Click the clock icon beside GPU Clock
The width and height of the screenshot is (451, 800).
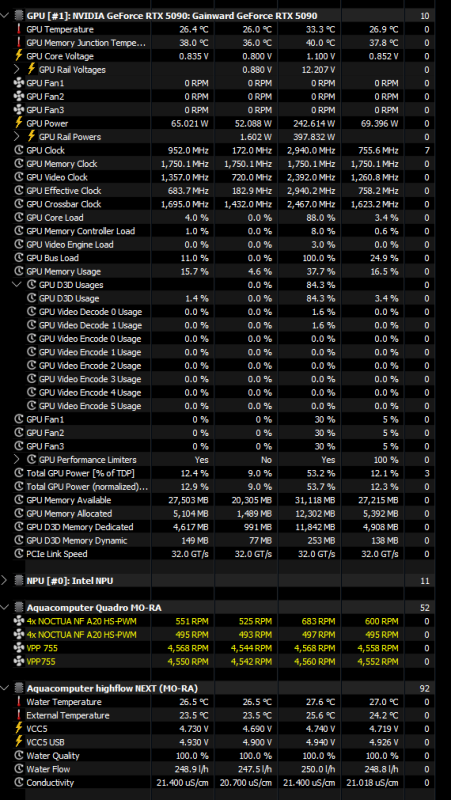(x=19, y=151)
